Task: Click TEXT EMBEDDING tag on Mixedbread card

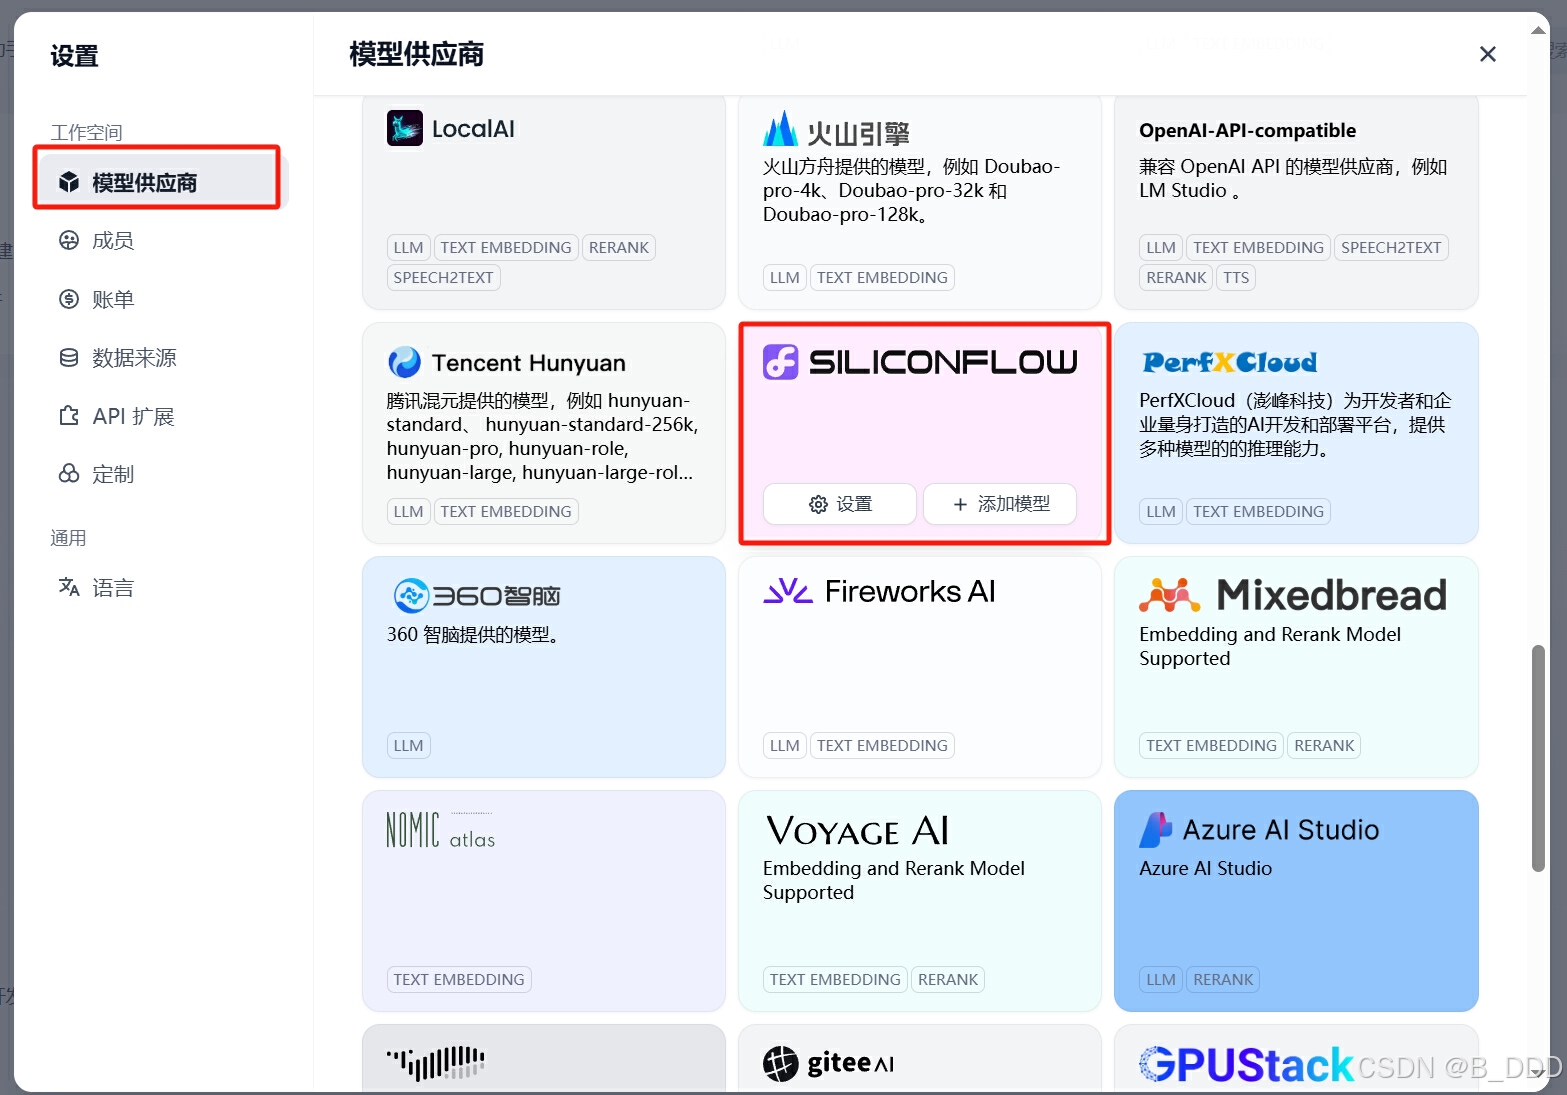Action: [x=1211, y=746]
